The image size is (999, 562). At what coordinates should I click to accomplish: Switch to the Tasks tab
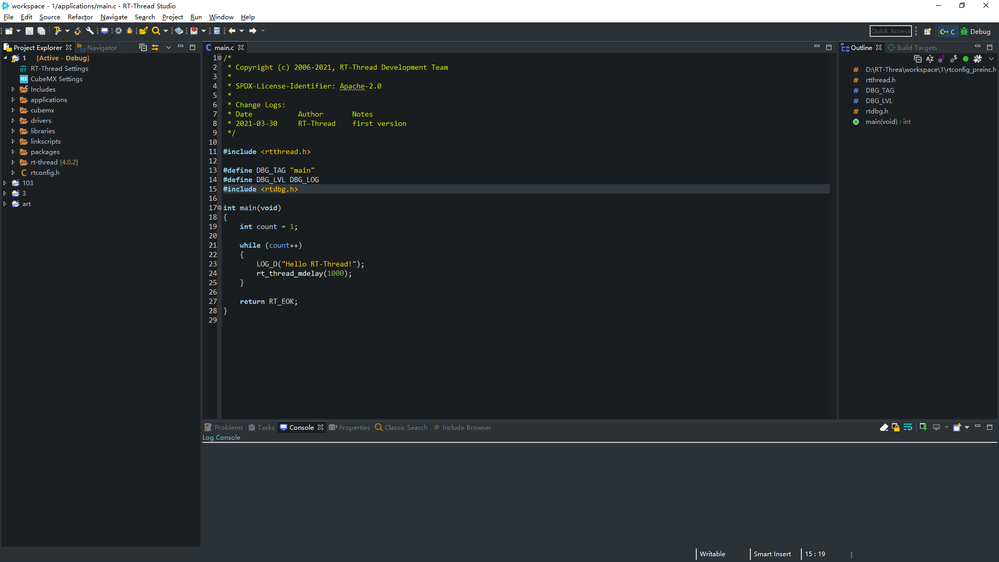[x=261, y=428]
